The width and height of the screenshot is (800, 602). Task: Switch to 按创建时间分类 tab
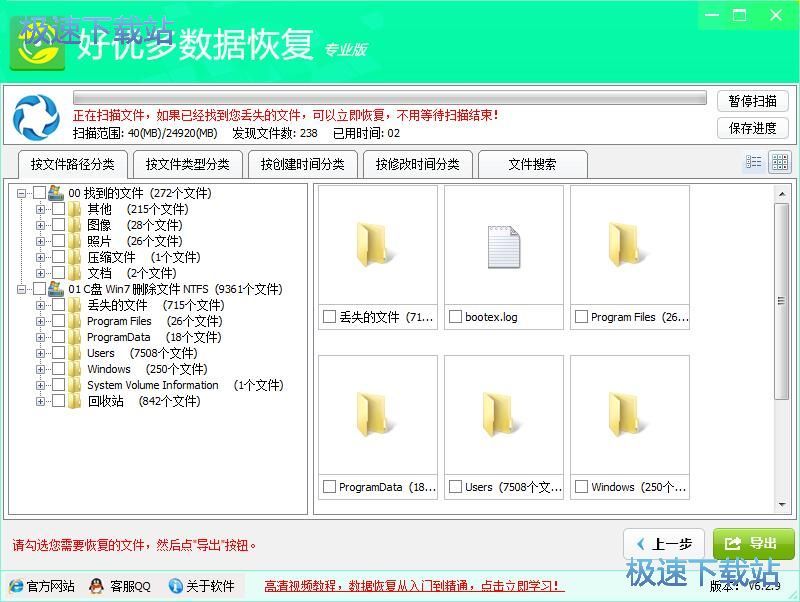[303, 164]
